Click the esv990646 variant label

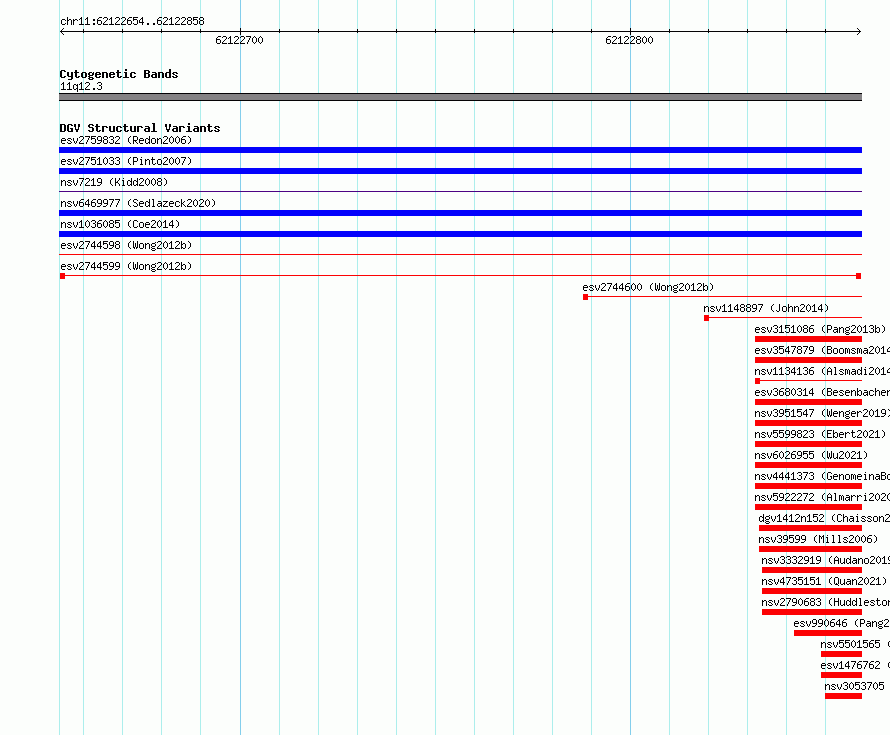click(842, 623)
